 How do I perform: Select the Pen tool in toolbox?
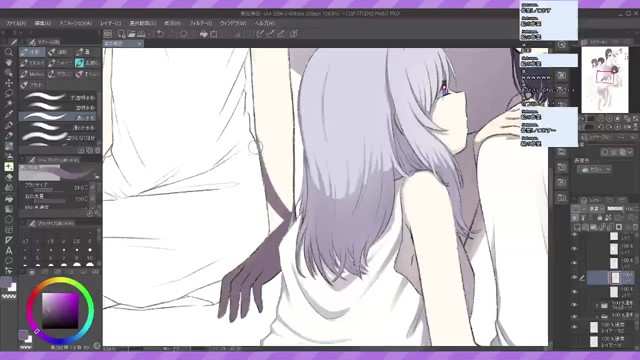point(9,125)
